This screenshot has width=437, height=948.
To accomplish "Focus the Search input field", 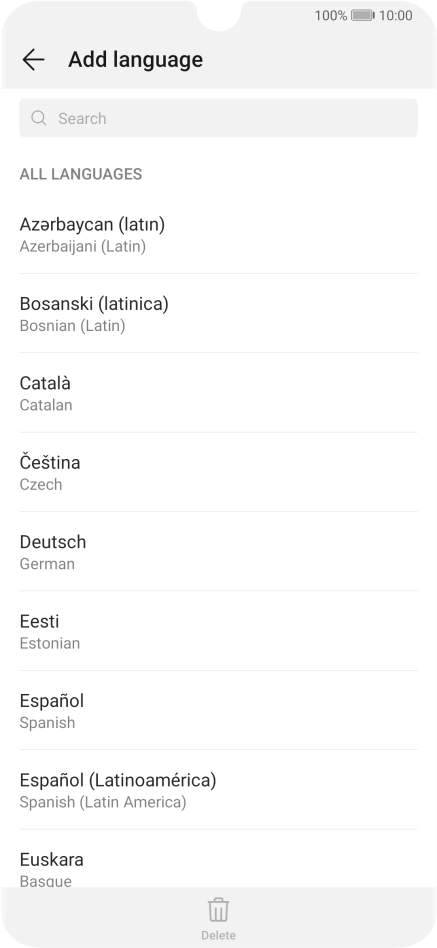I will [x=218, y=118].
